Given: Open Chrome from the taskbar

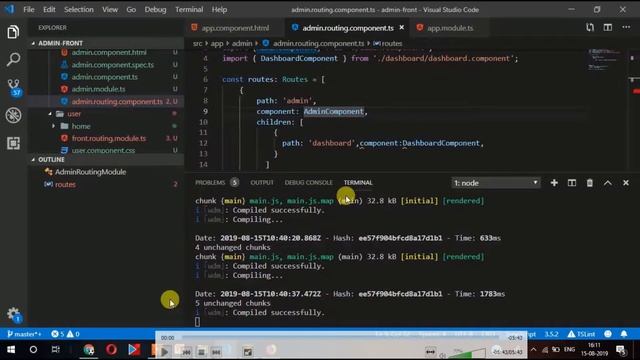Looking at the screenshot, I should (x=89, y=350).
